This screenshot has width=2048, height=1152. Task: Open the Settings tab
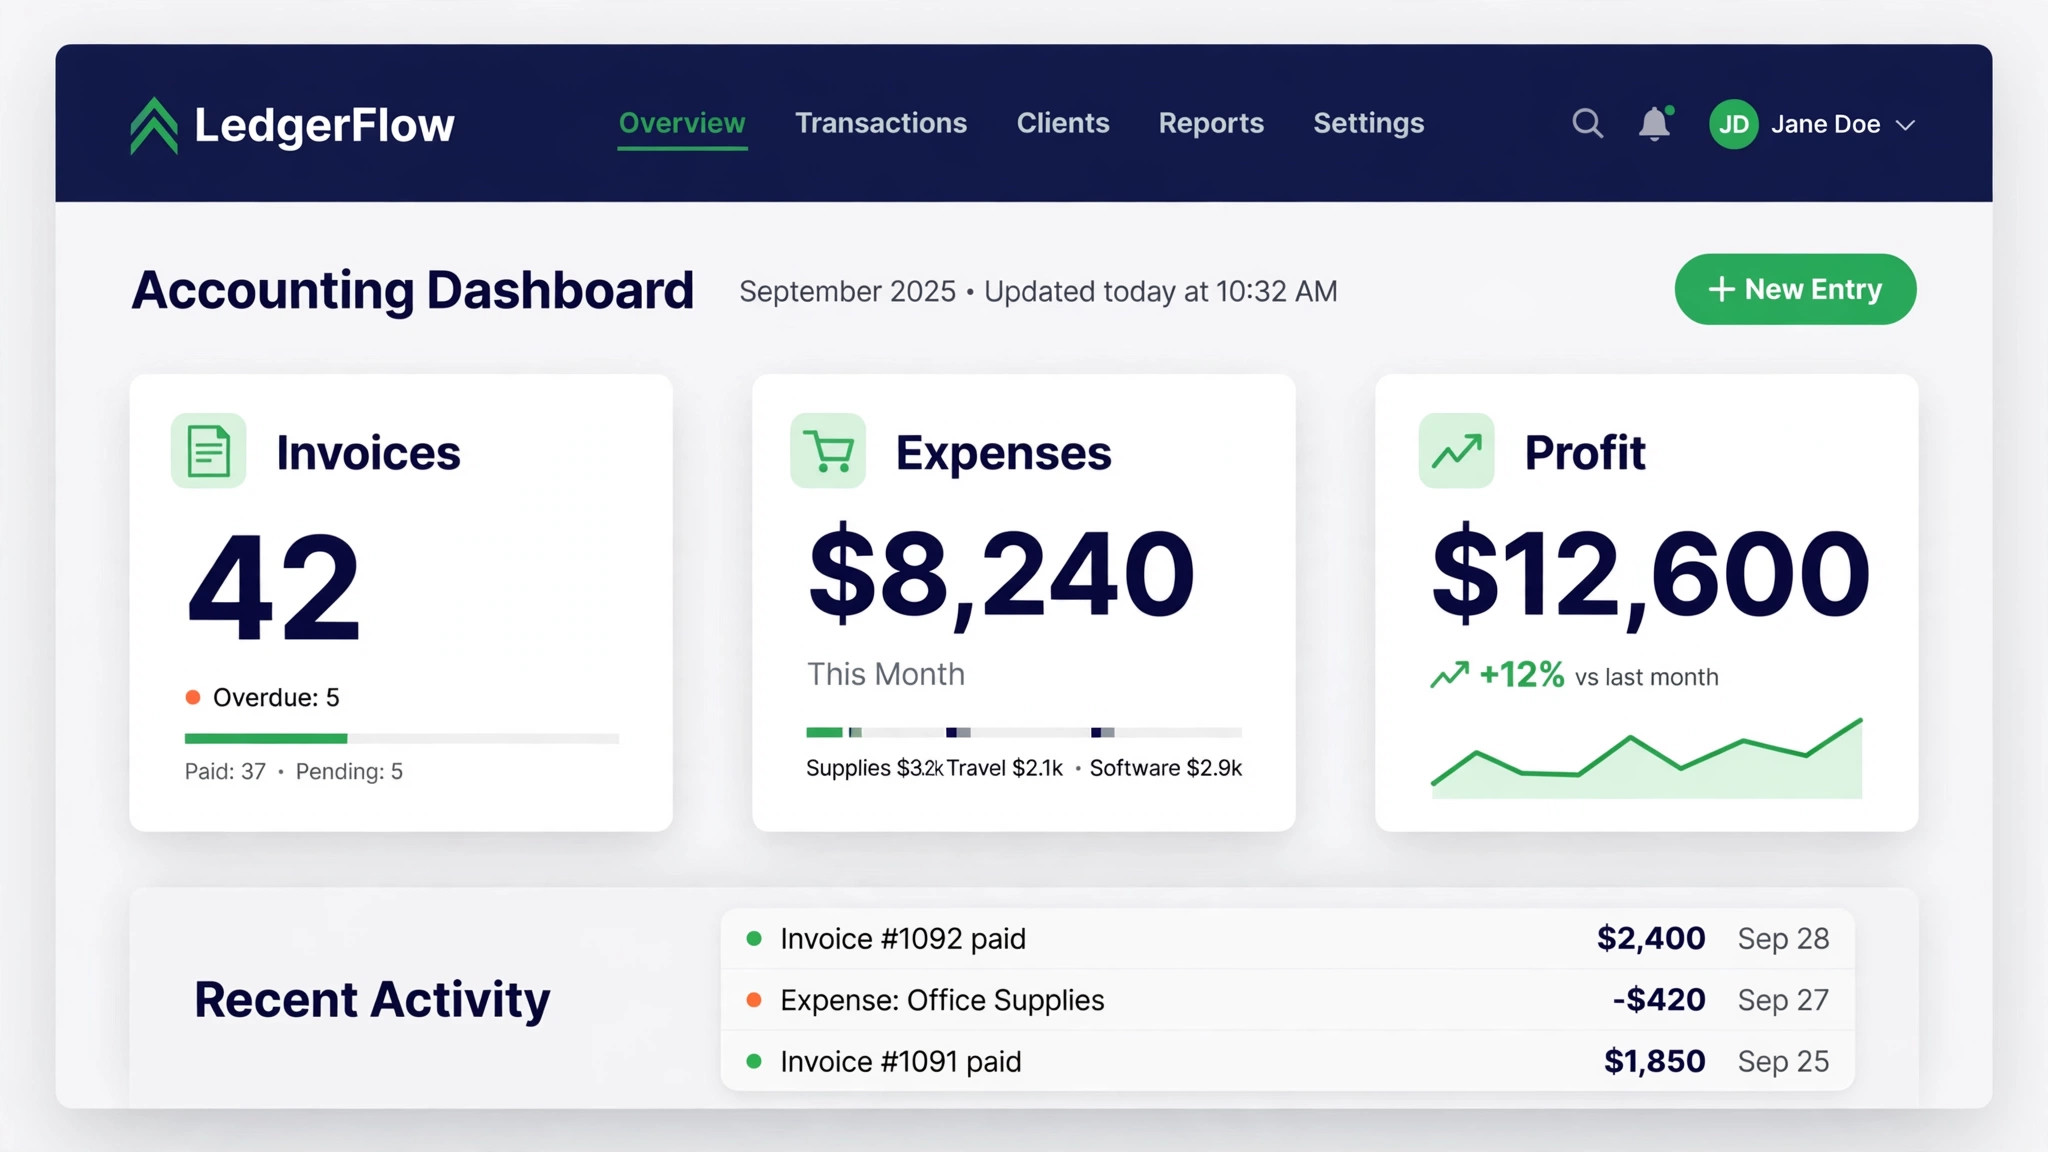pos(1368,123)
